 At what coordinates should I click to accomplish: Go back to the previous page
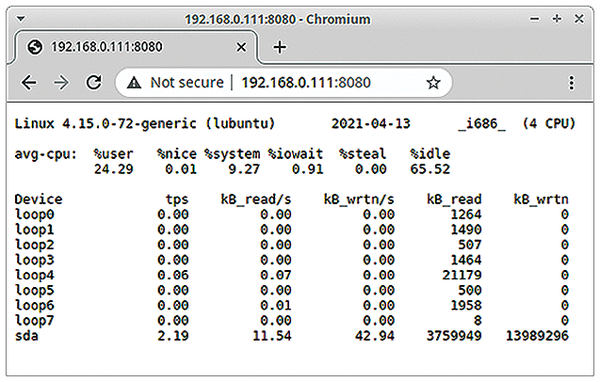coord(29,82)
